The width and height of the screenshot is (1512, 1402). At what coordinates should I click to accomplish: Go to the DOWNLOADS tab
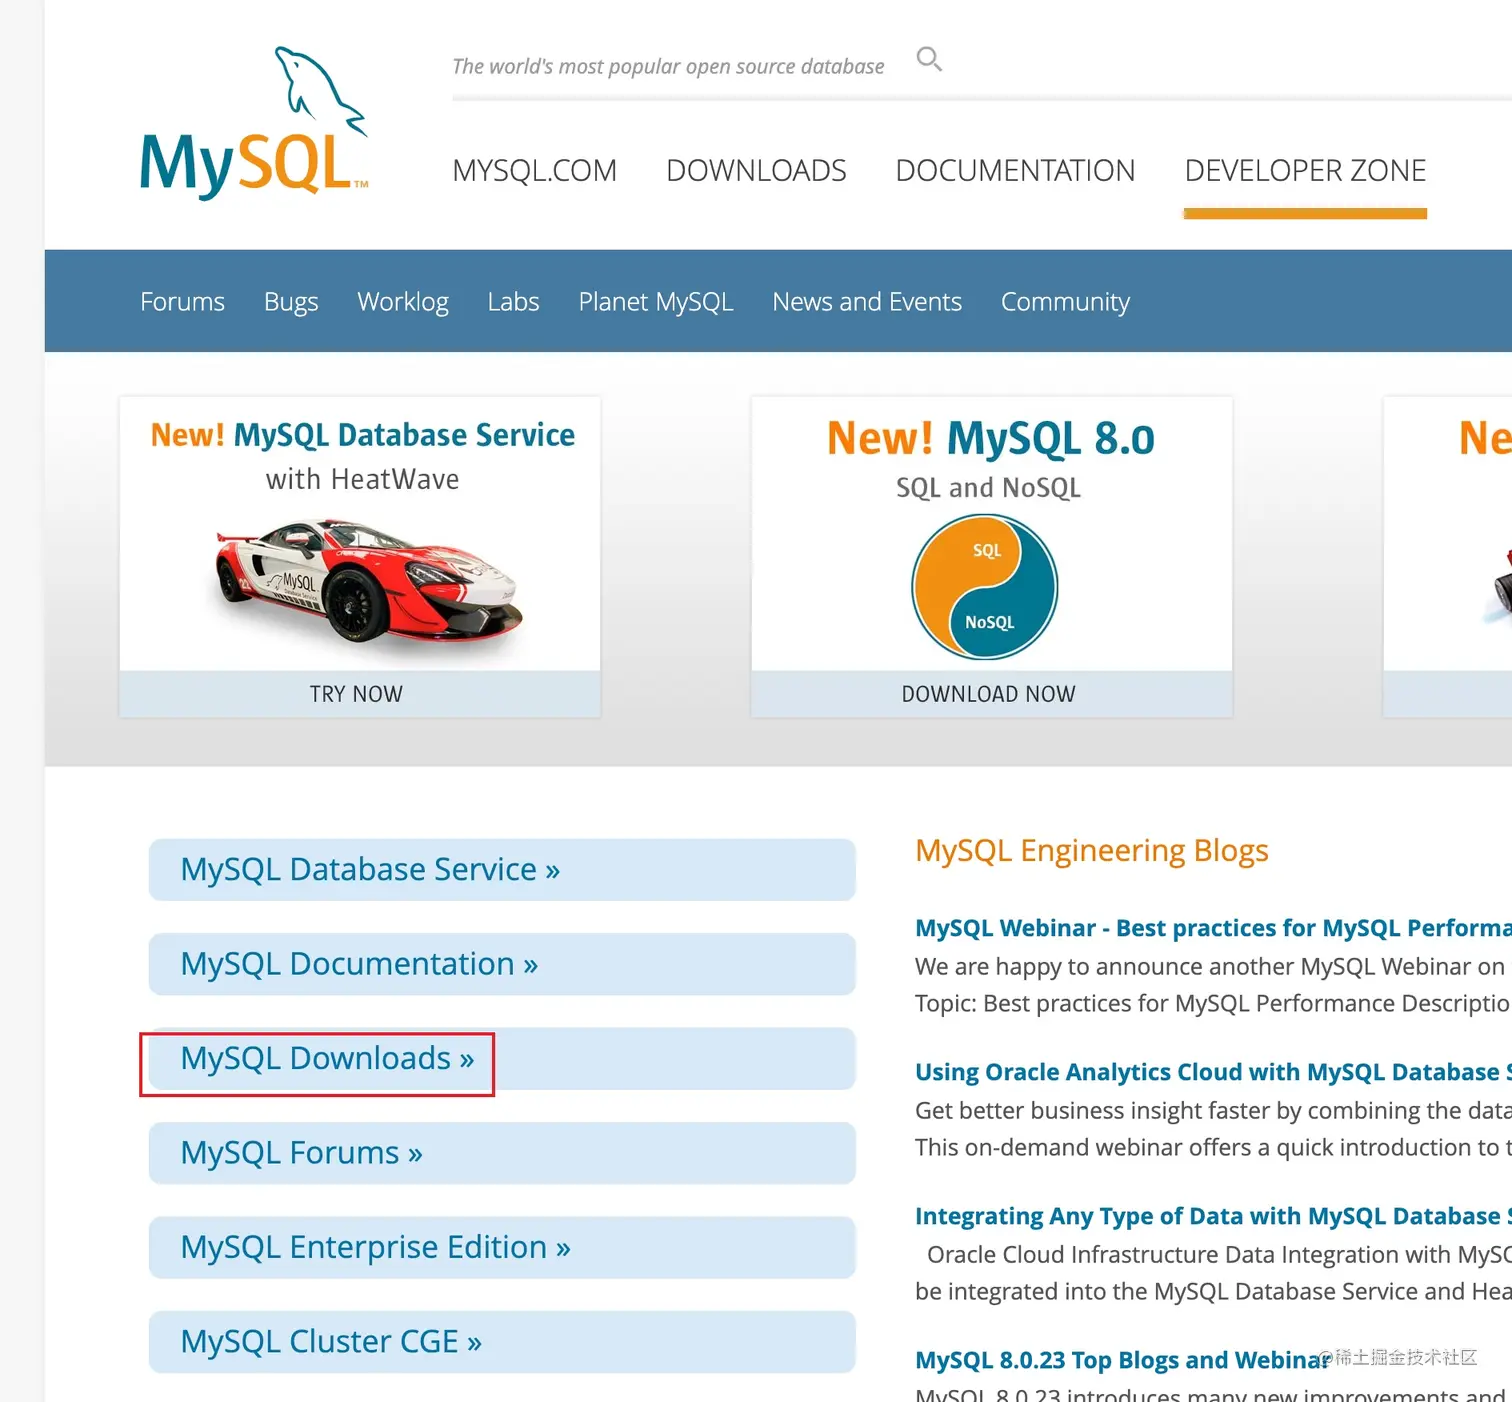pyautogui.click(x=756, y=171)
